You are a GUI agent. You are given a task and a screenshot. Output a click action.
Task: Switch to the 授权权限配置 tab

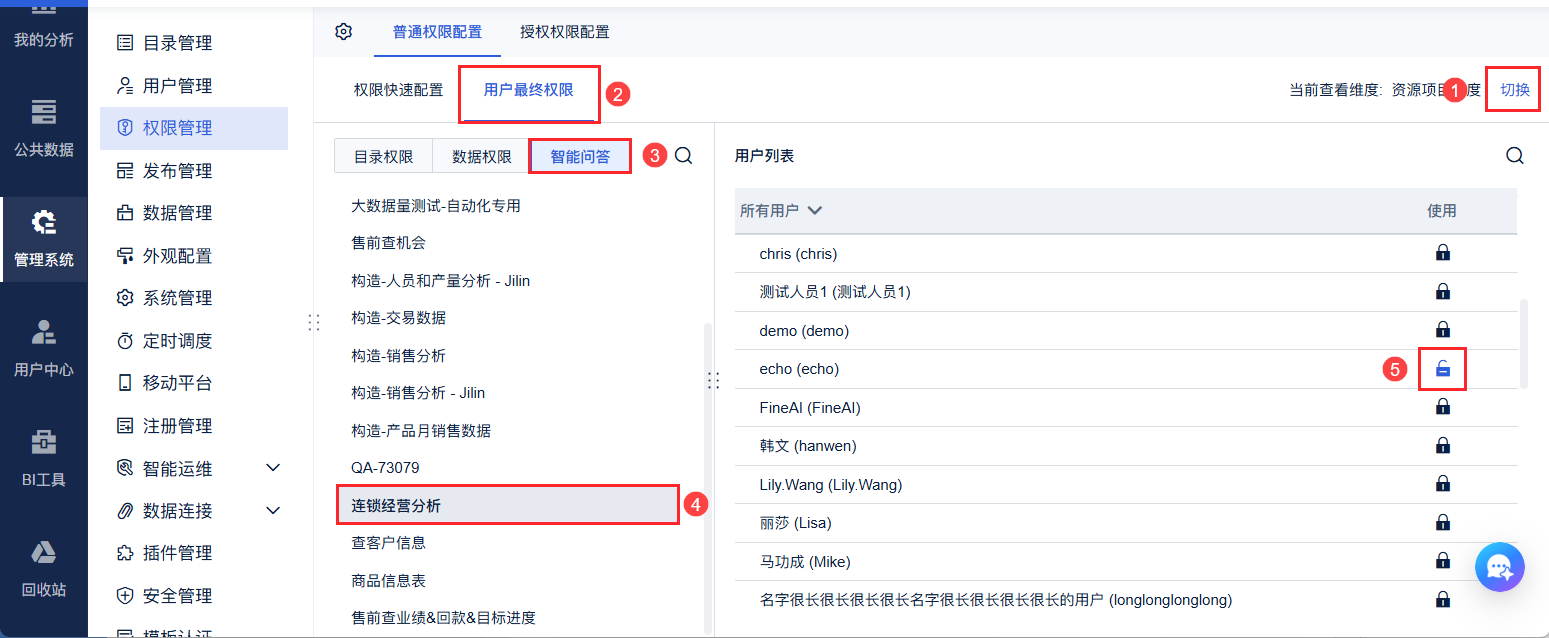pyautogui.click(x=564, y=32)
